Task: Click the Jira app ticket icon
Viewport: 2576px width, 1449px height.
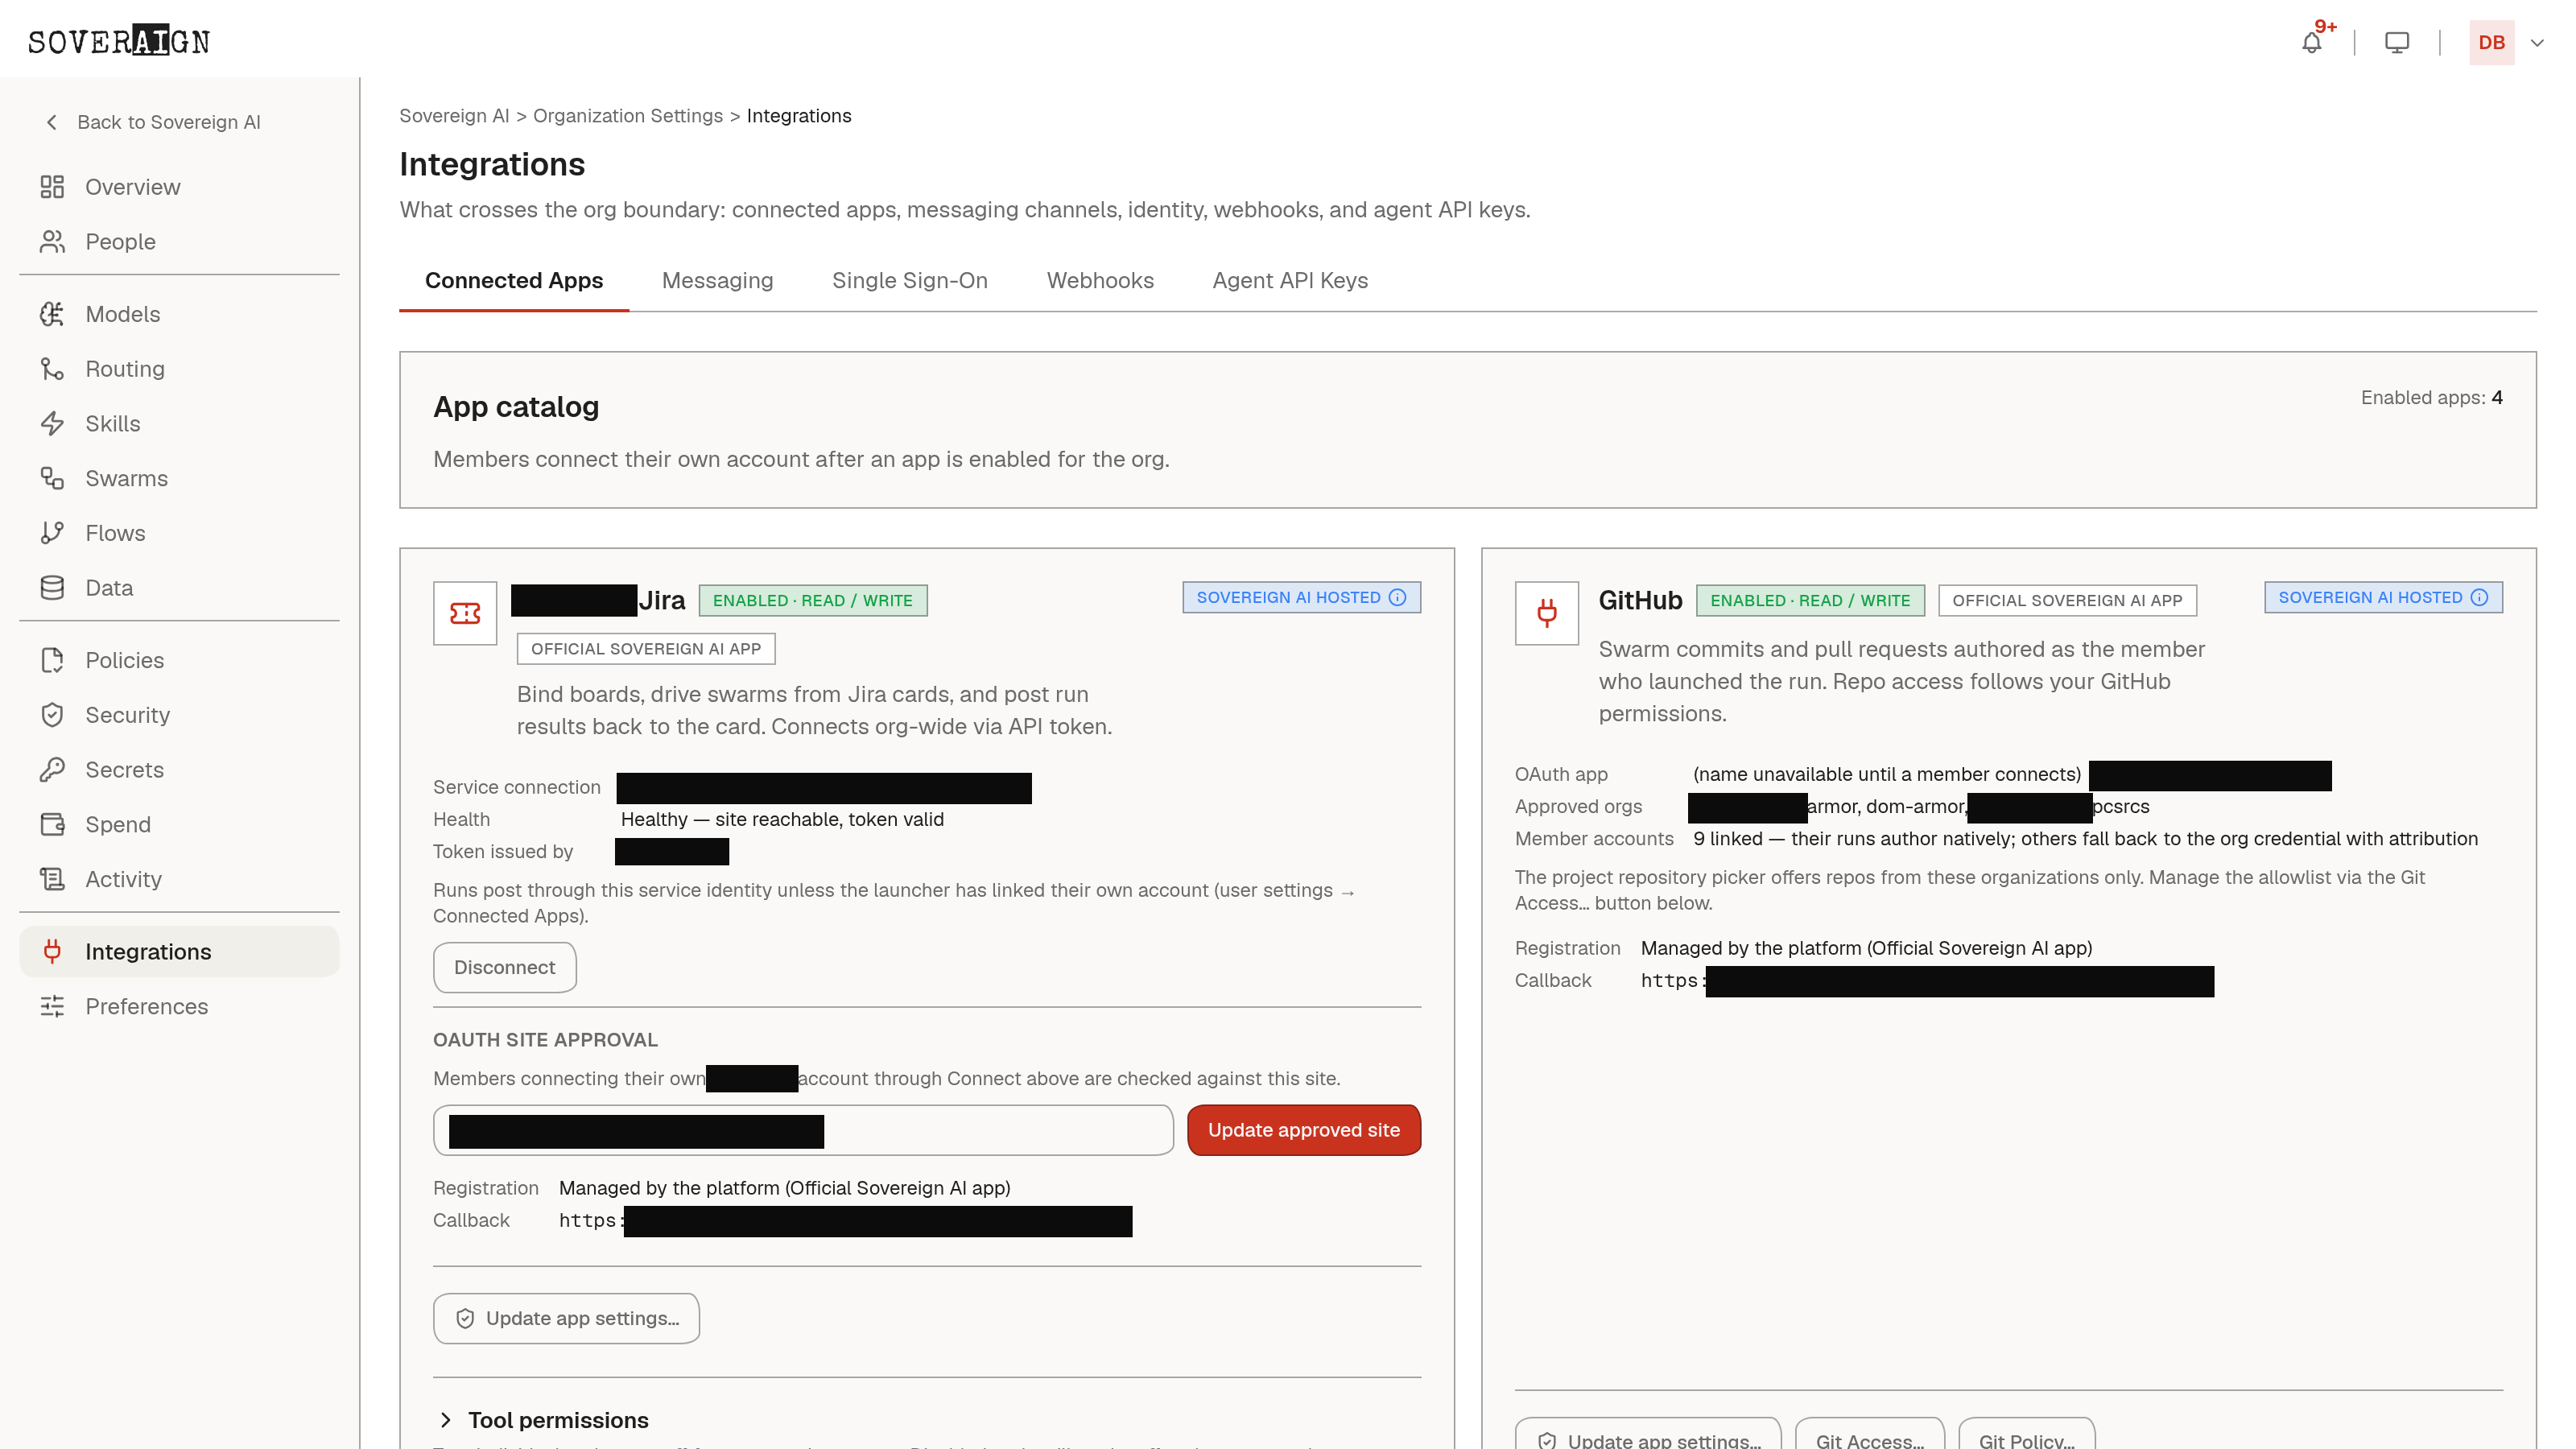Action: click(x=465, y=613)
